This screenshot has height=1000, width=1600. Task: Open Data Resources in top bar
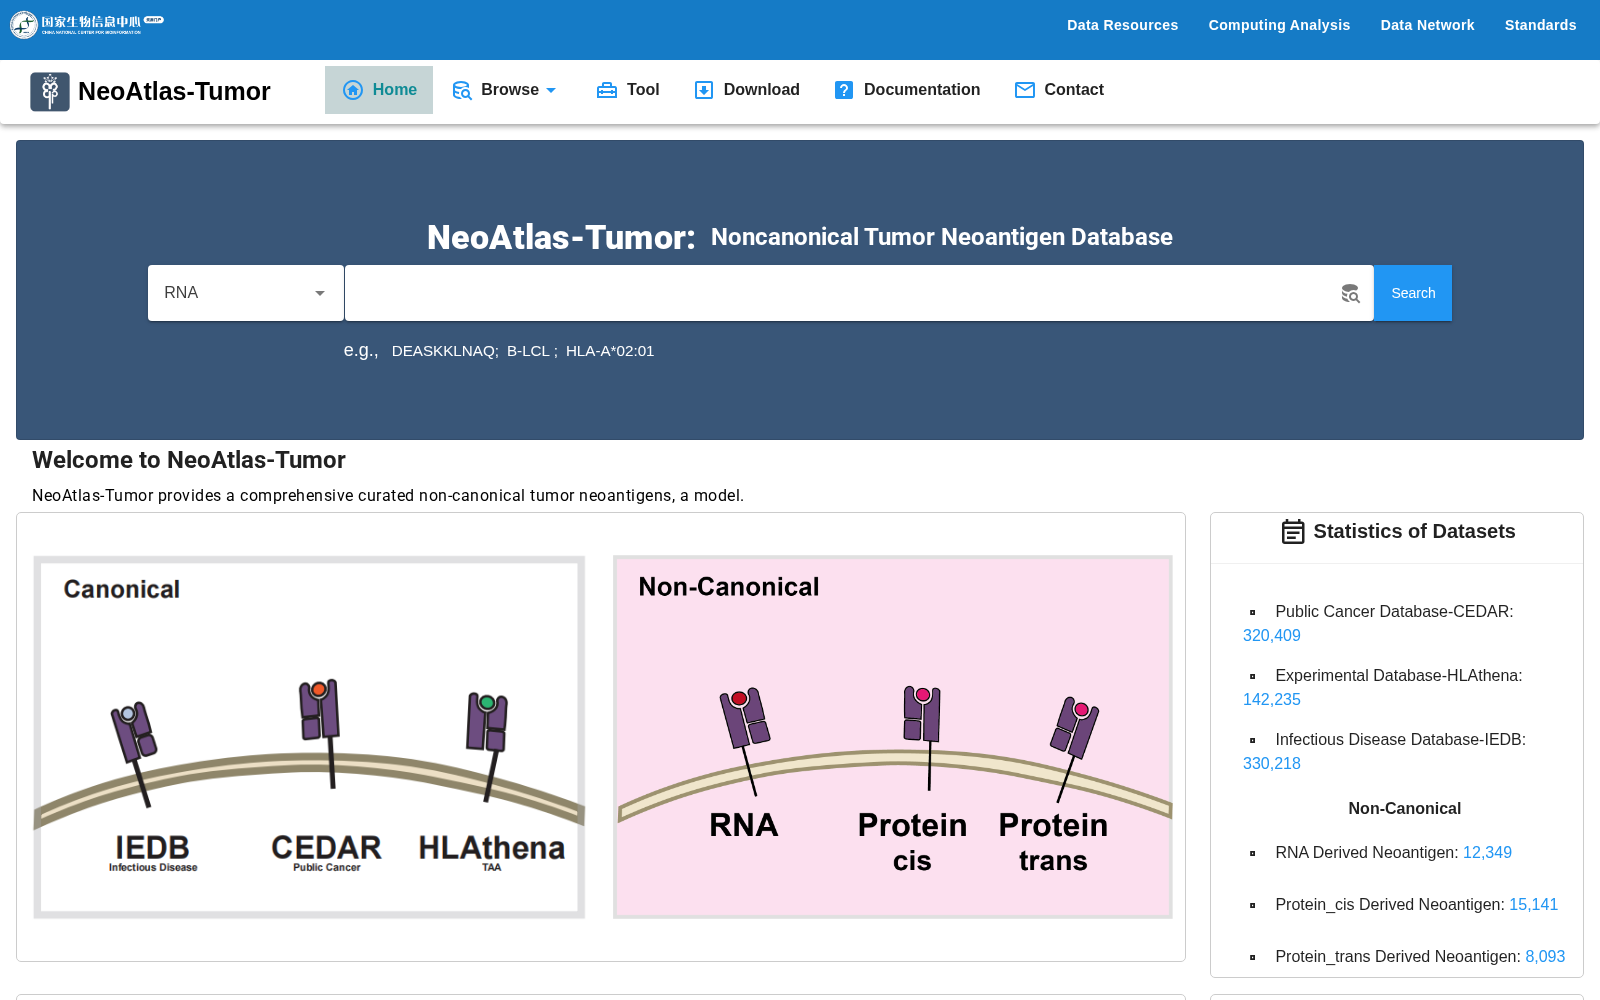tap(1122, 25)
